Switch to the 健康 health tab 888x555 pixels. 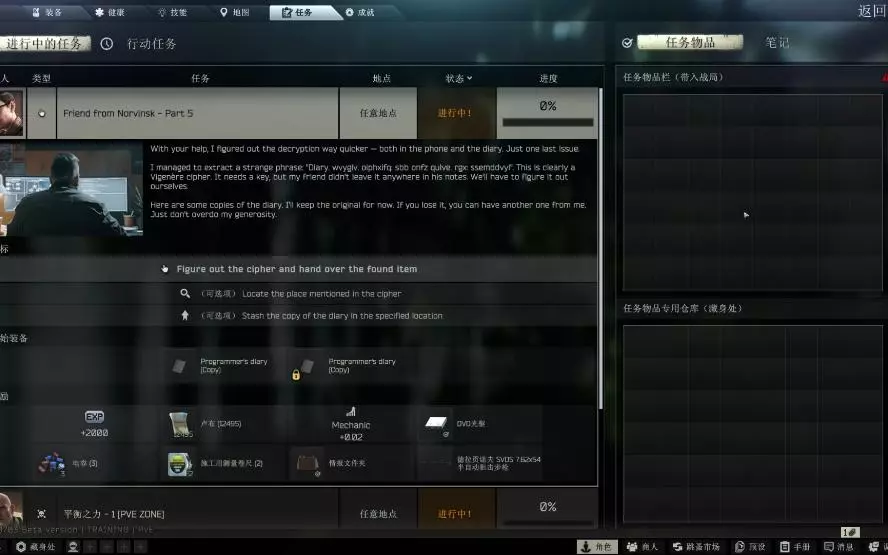110,12
